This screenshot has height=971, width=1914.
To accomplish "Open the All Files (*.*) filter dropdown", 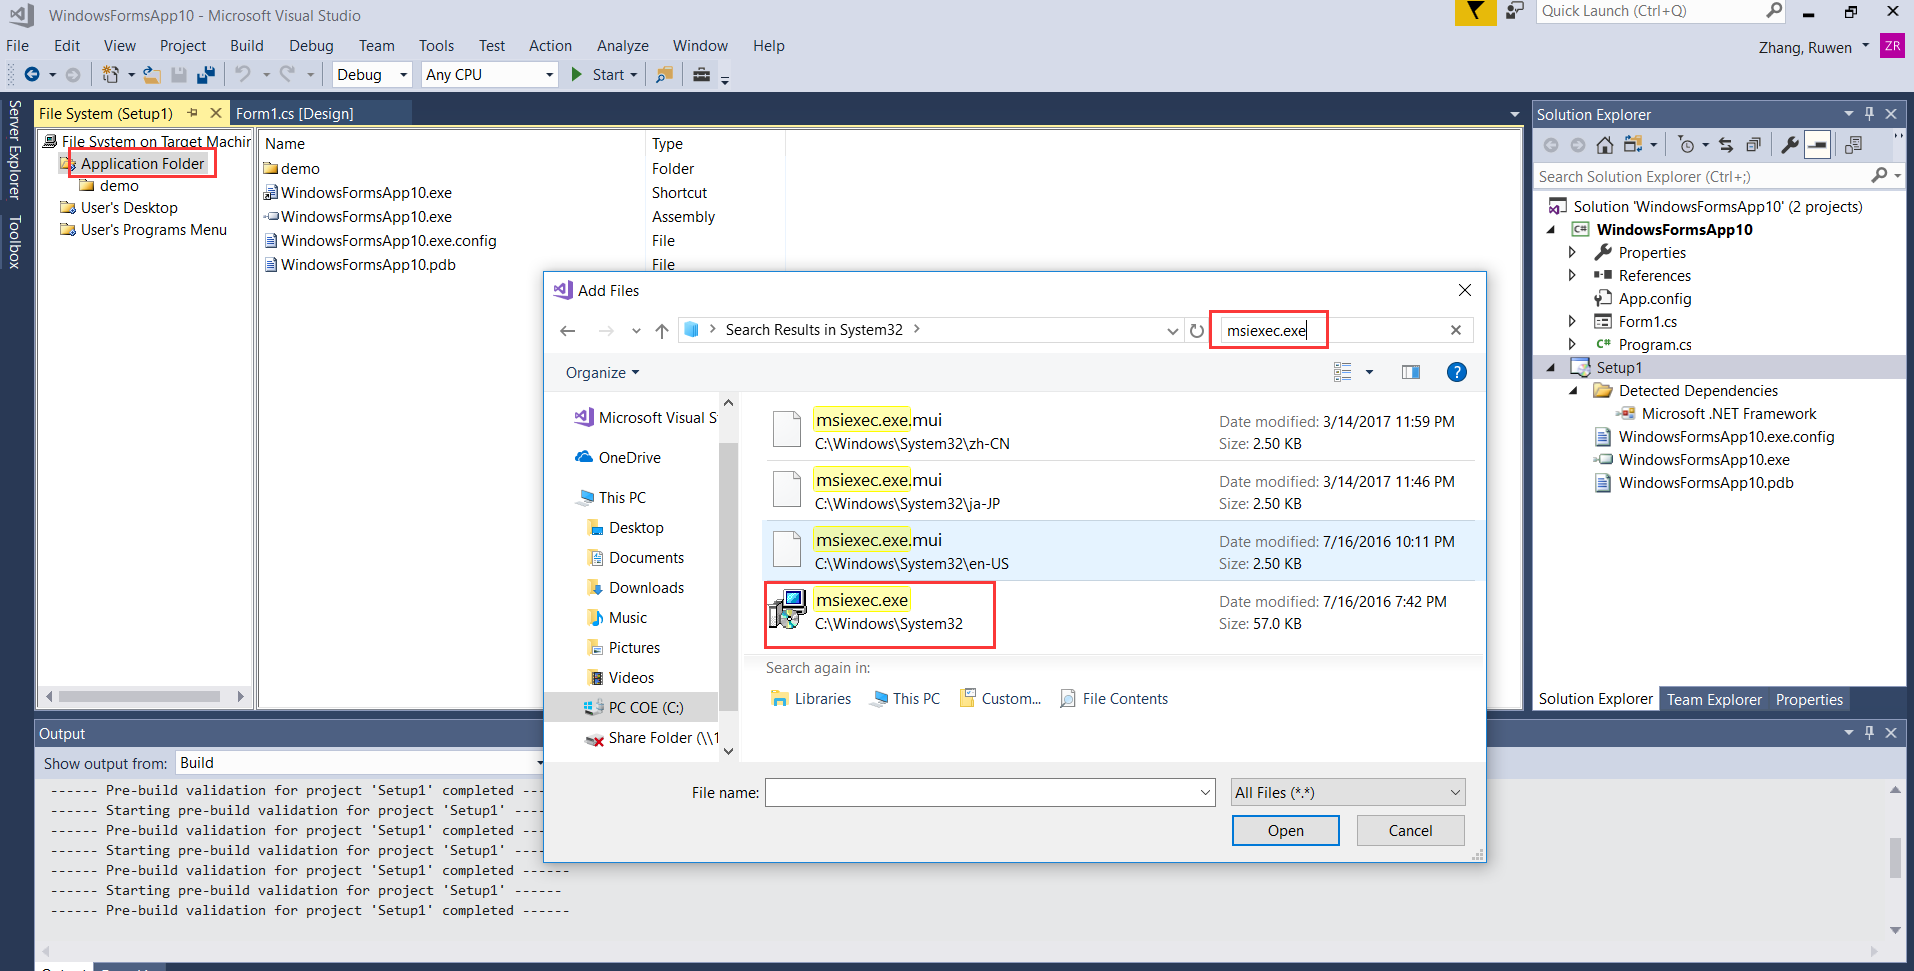I will [1348, 793].
